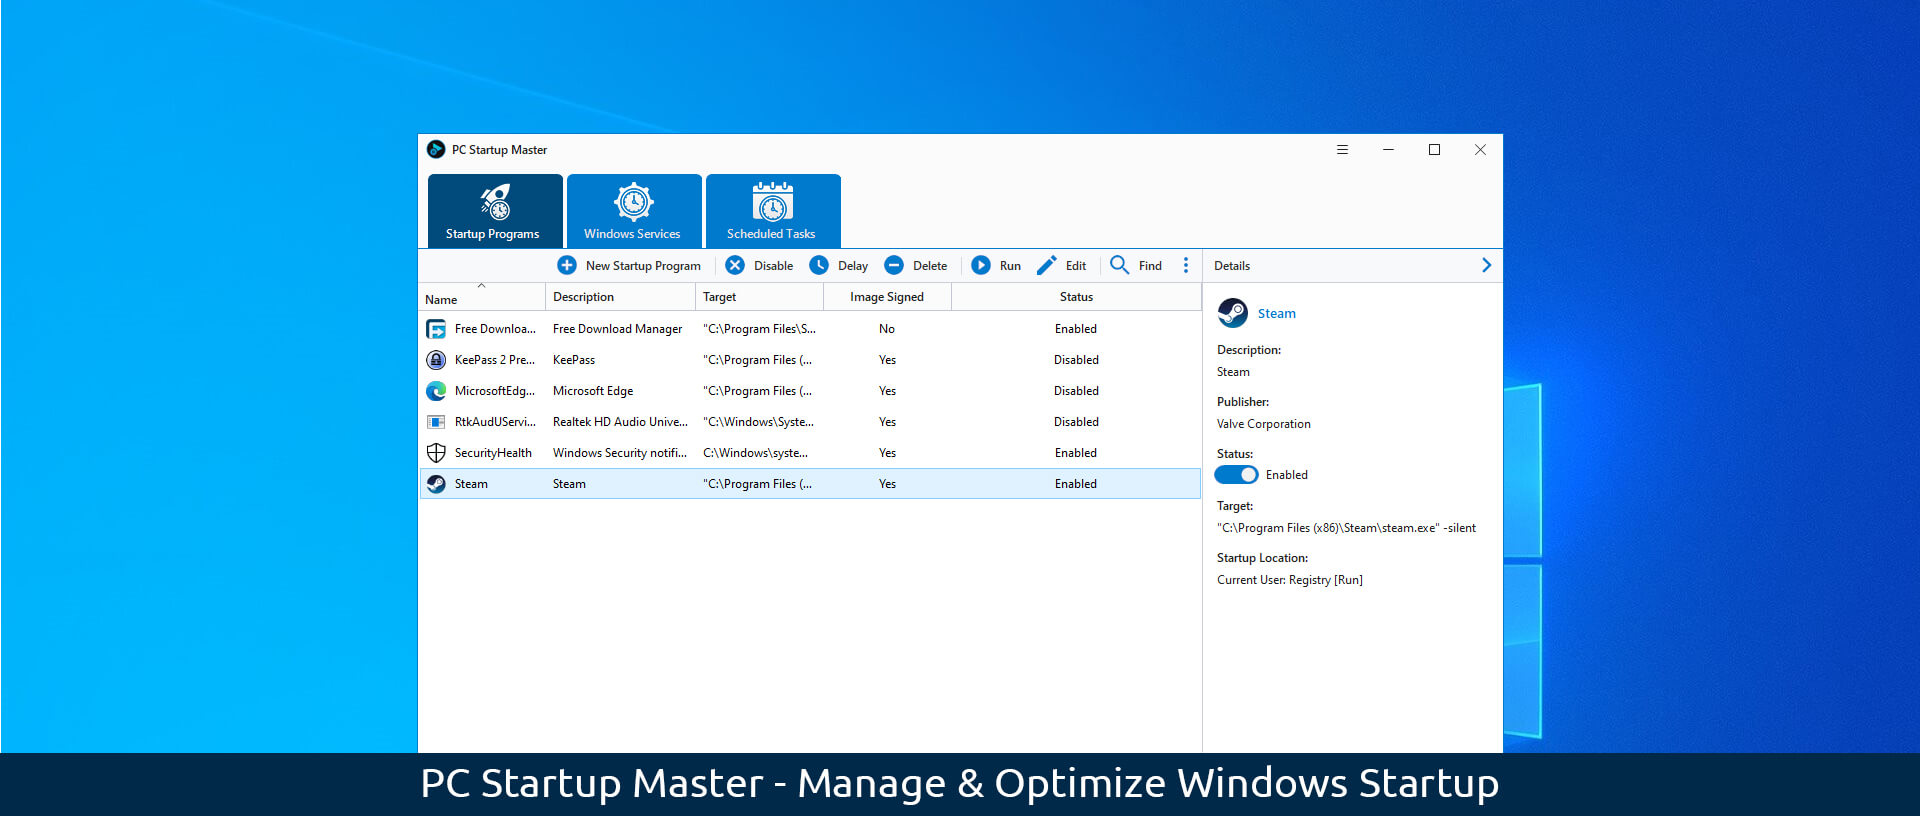Click 'Windows Security notifi...' description cell
The image size is (1920, 816).
pos(620,453)
